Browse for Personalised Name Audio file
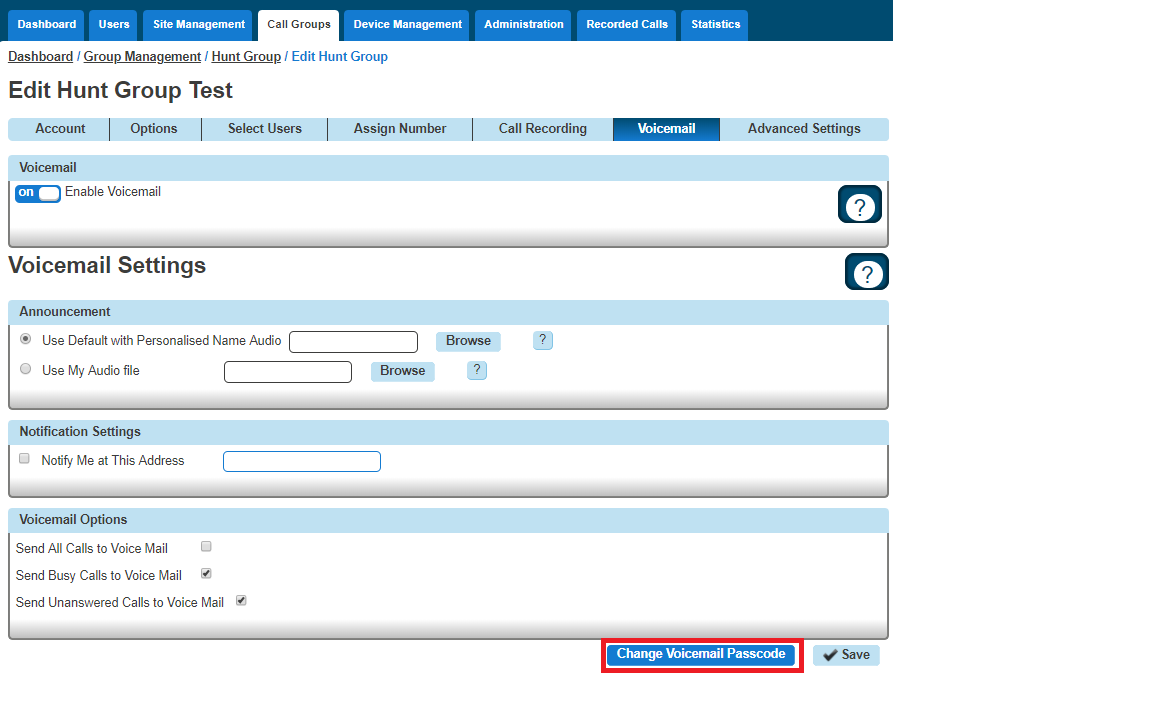The image size is (1152, 707). click(x=468, y=341)
